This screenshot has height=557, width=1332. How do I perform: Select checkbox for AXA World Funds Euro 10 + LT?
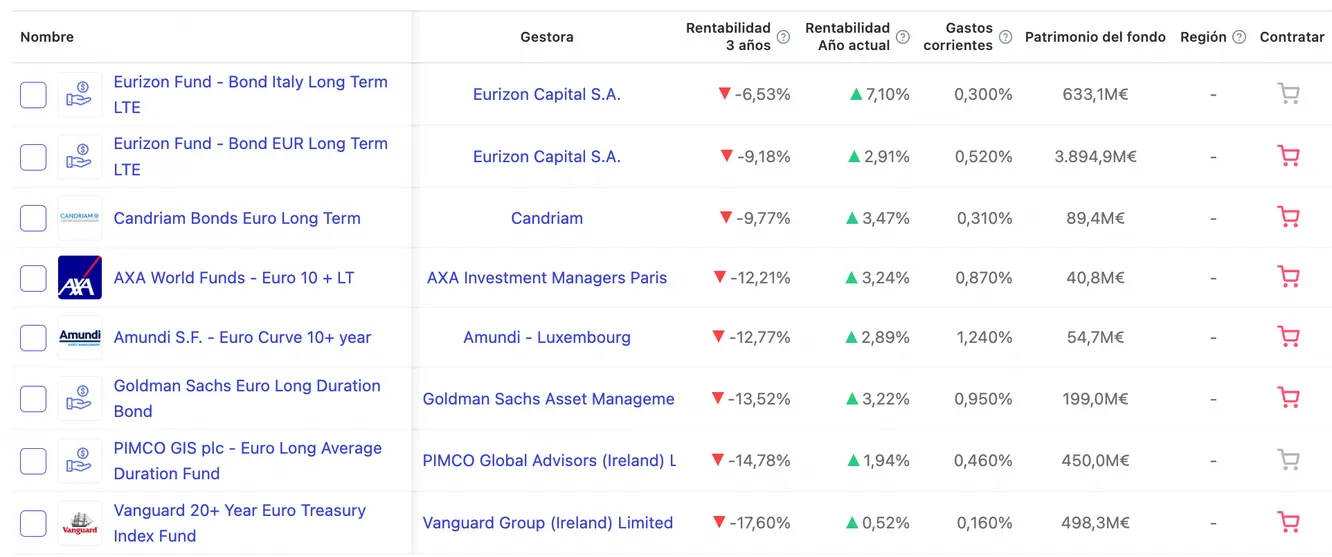click(x=33, y=278)
